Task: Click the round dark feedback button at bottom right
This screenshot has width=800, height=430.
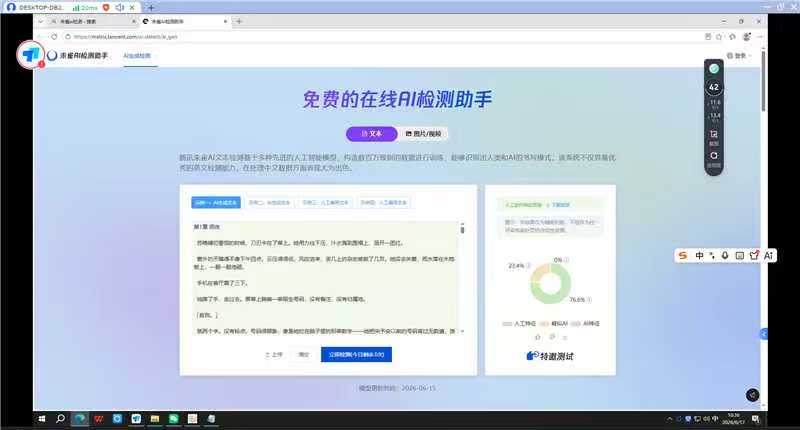Action: point(753,395)
